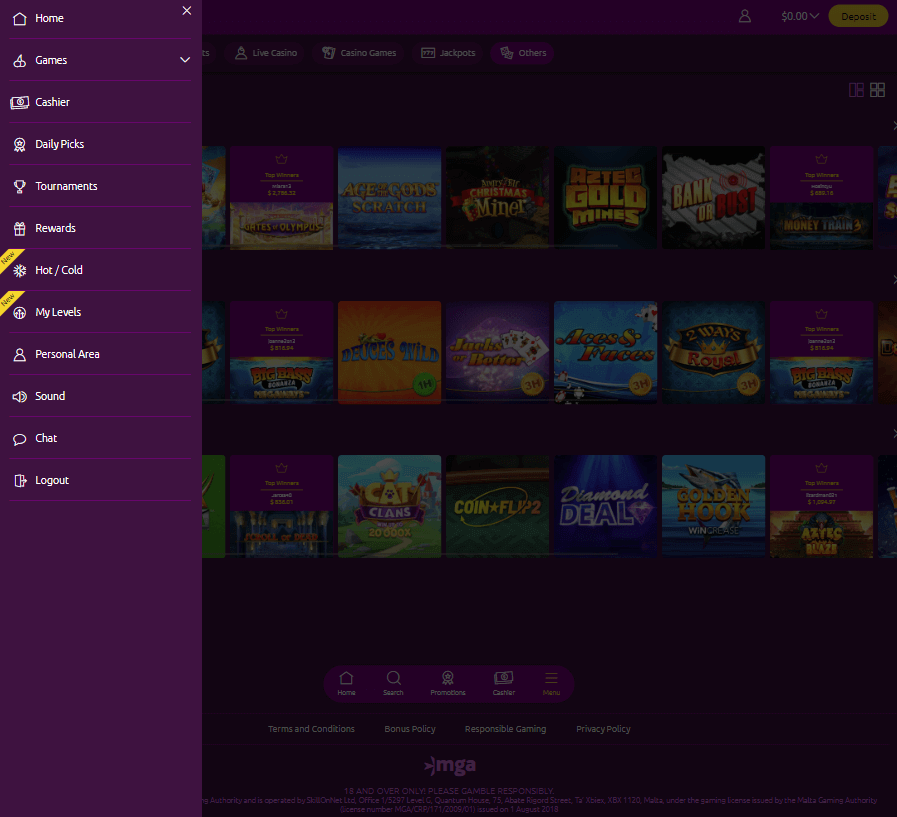This screenshot has height=817, width=897.
Task: Choose Logout in the side menu
Action: 100,480
